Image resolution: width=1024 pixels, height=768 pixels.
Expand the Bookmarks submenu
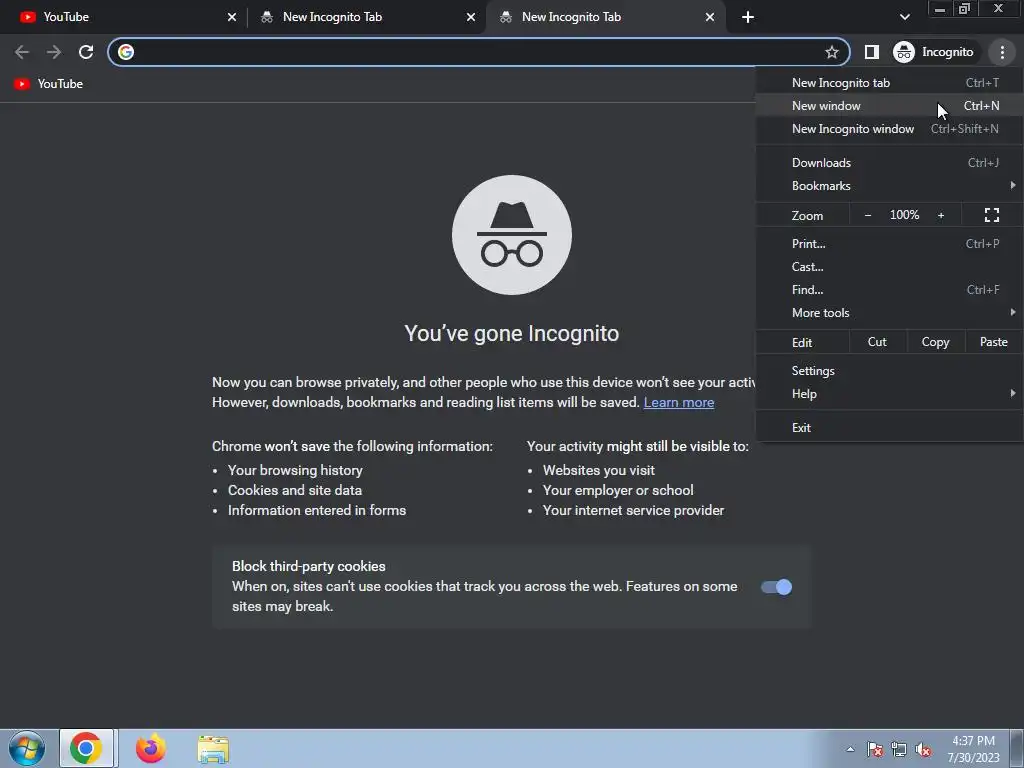tap(889, 186)
